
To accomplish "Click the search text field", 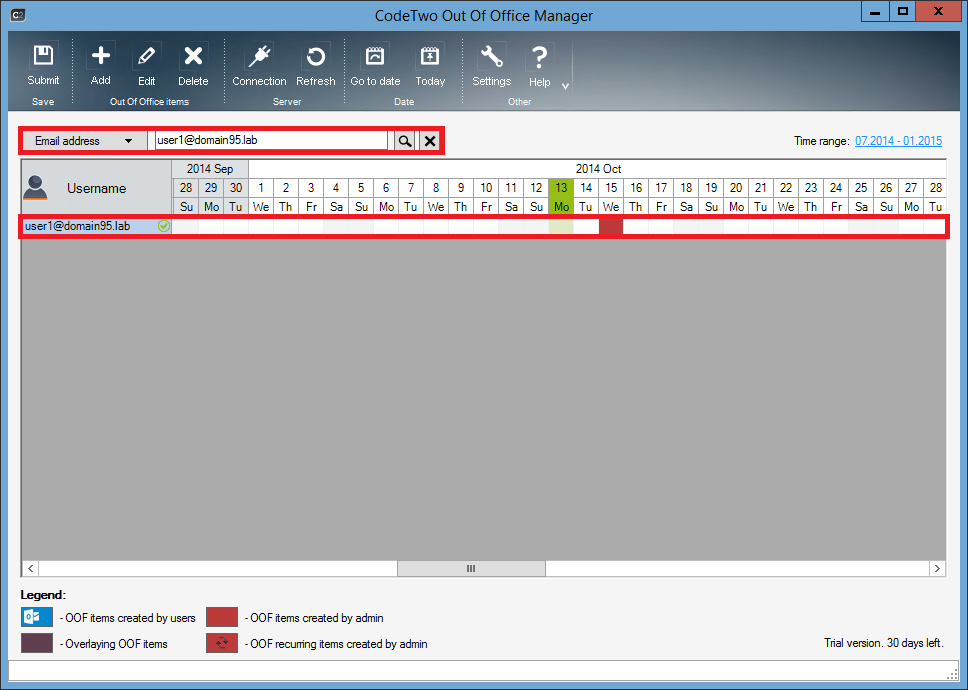I will click(271, 140).
